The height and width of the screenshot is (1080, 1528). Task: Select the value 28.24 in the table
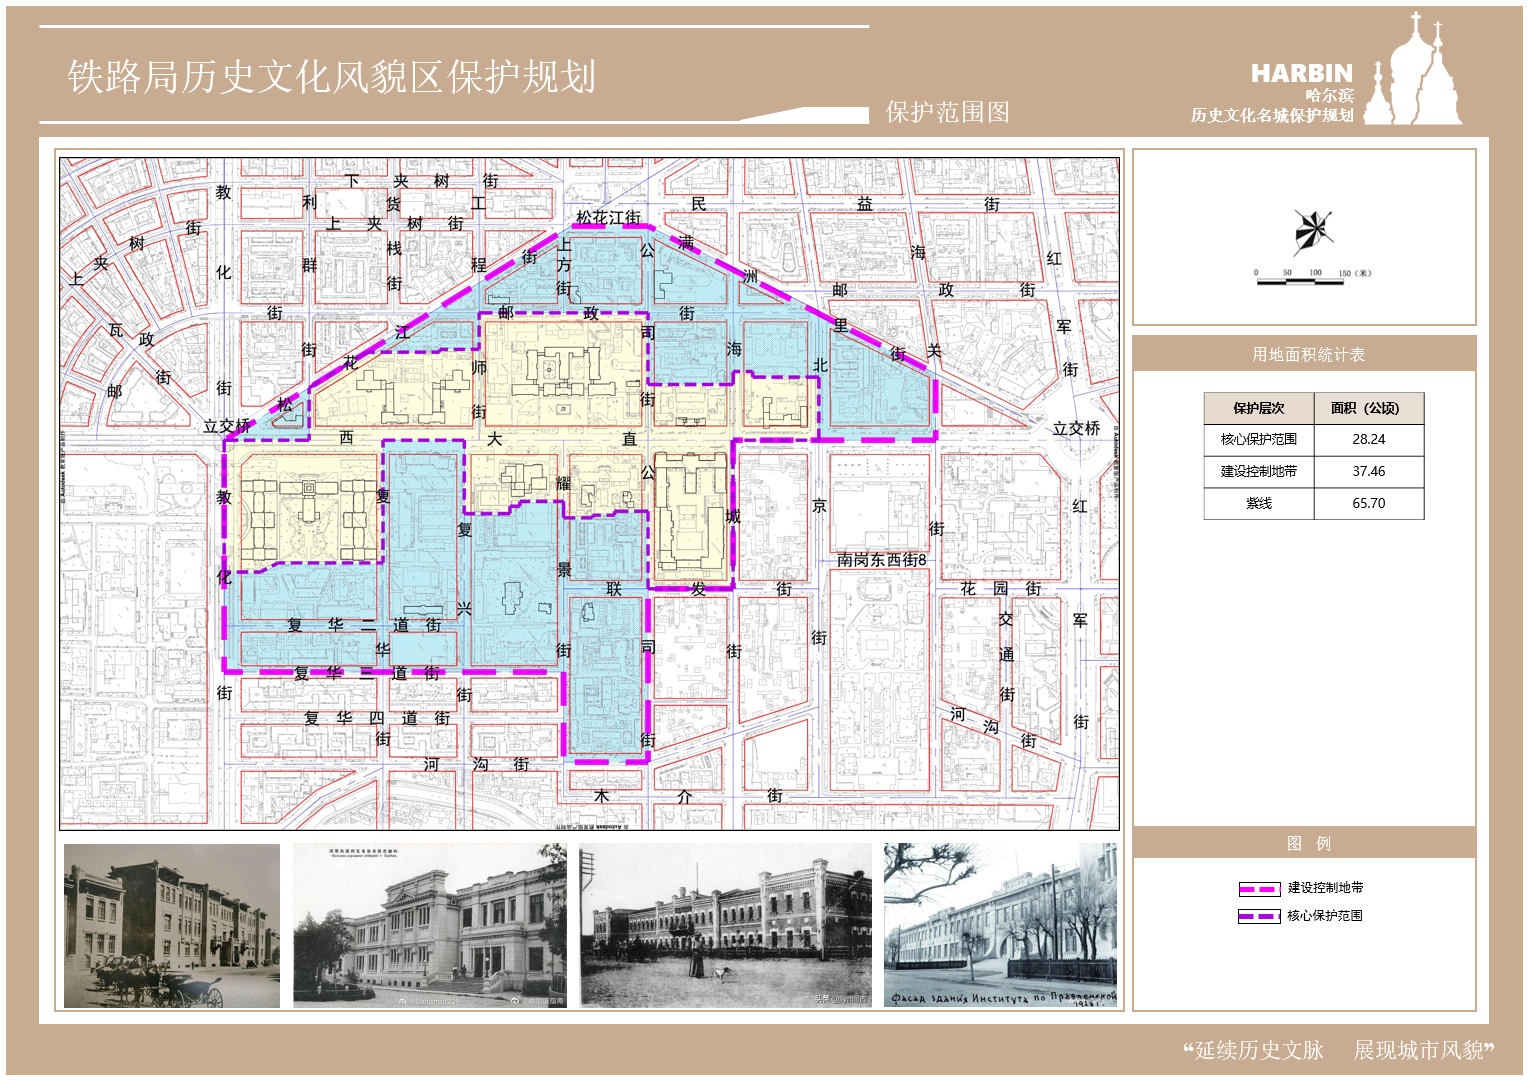[x=1368, y=439]
